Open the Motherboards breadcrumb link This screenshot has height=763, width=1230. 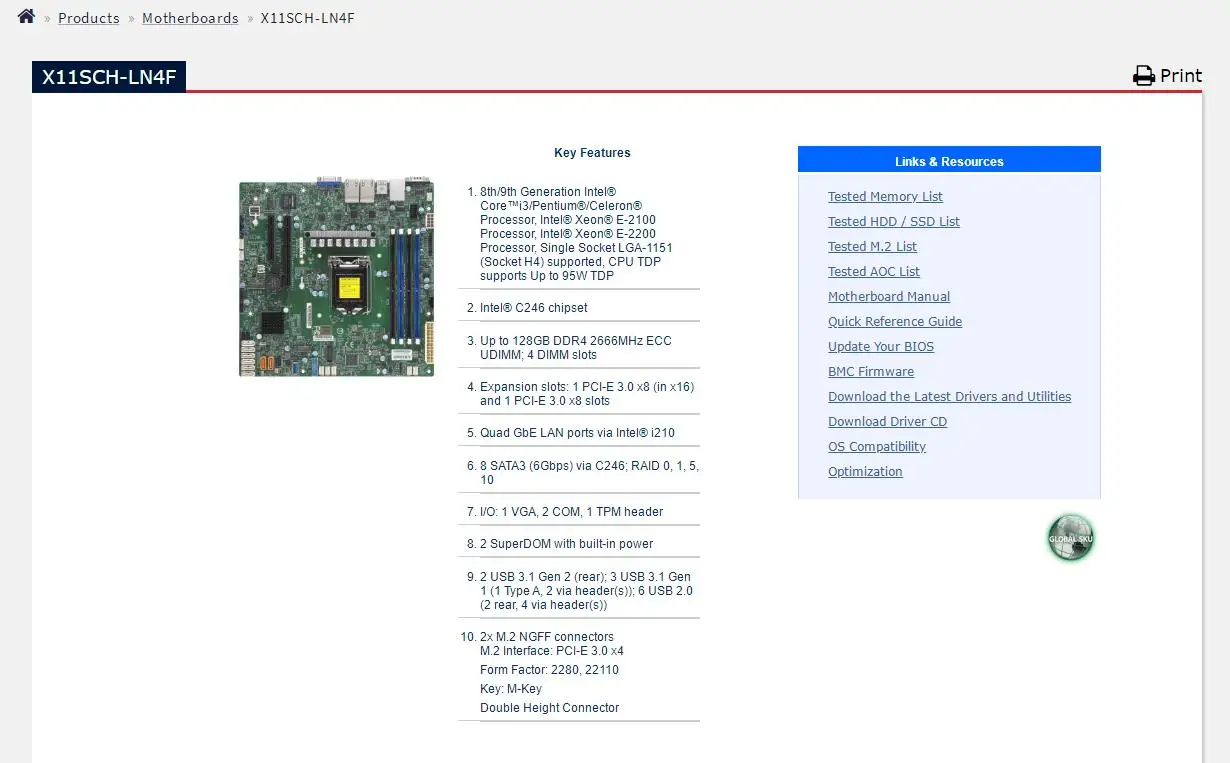pyautogui.click(x=190, y=18)
